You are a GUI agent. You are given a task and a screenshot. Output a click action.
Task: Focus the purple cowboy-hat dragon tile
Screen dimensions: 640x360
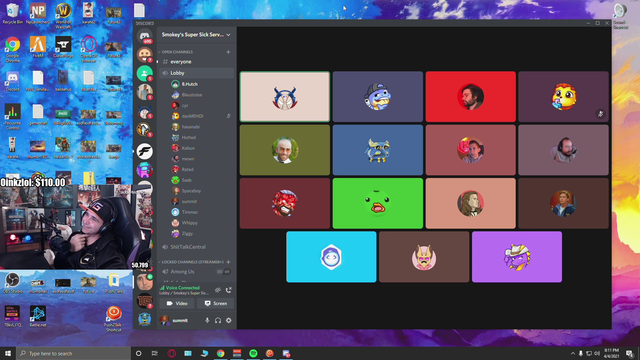(517, 257)
